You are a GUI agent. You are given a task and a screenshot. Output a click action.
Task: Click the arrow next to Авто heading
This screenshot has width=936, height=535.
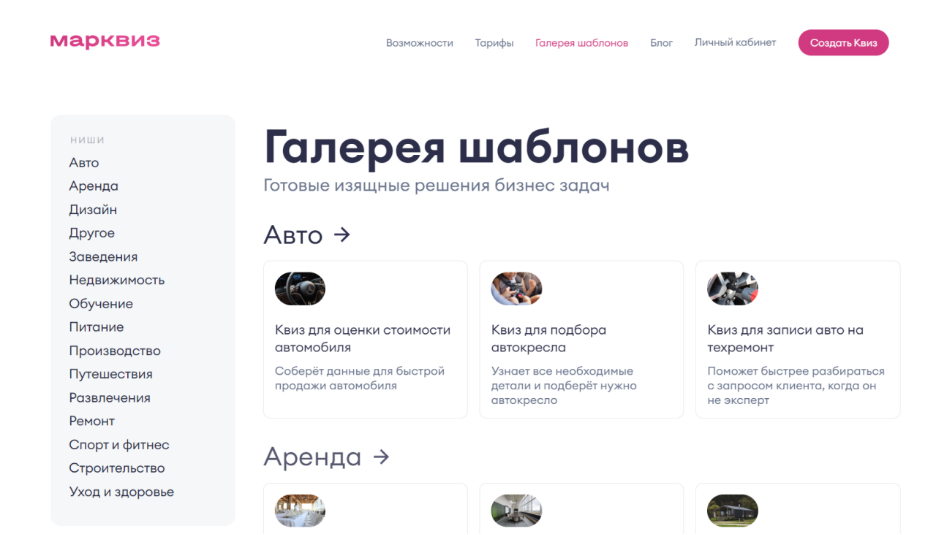(x=342, y=235)
